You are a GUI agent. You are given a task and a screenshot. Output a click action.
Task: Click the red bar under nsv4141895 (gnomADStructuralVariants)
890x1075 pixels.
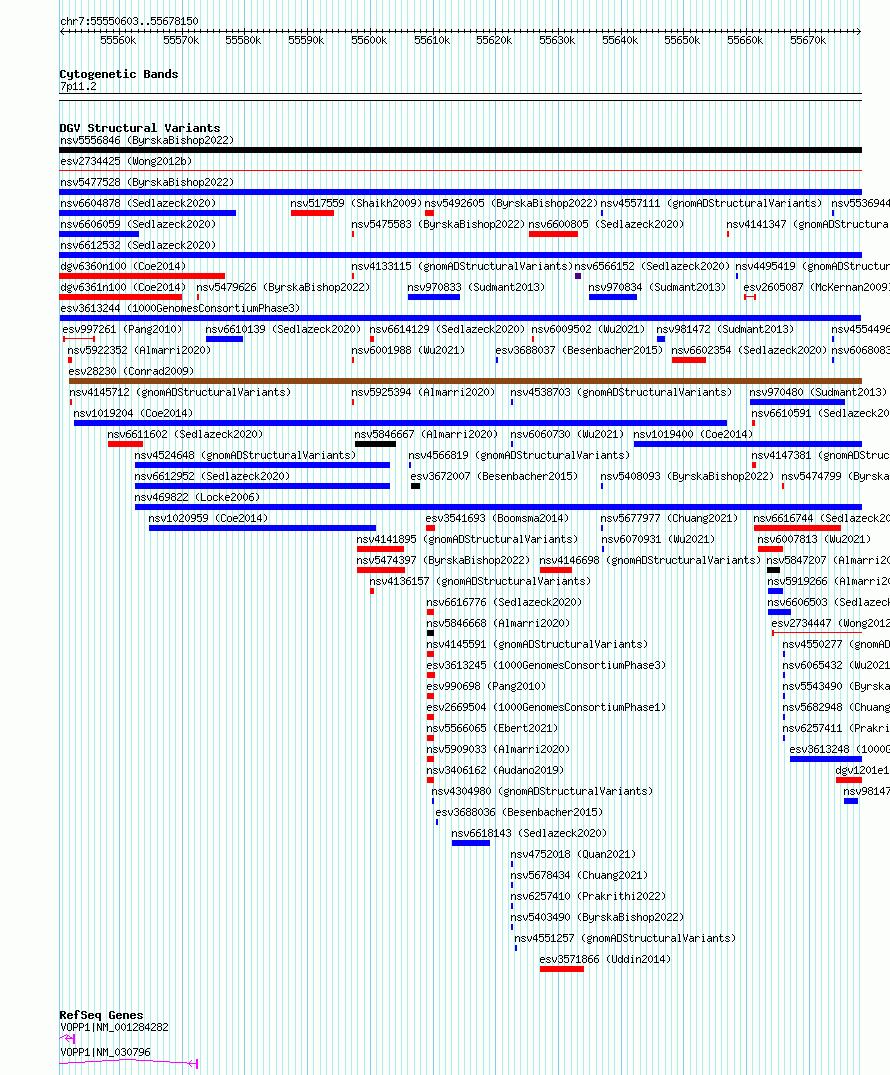coord(381,549)
